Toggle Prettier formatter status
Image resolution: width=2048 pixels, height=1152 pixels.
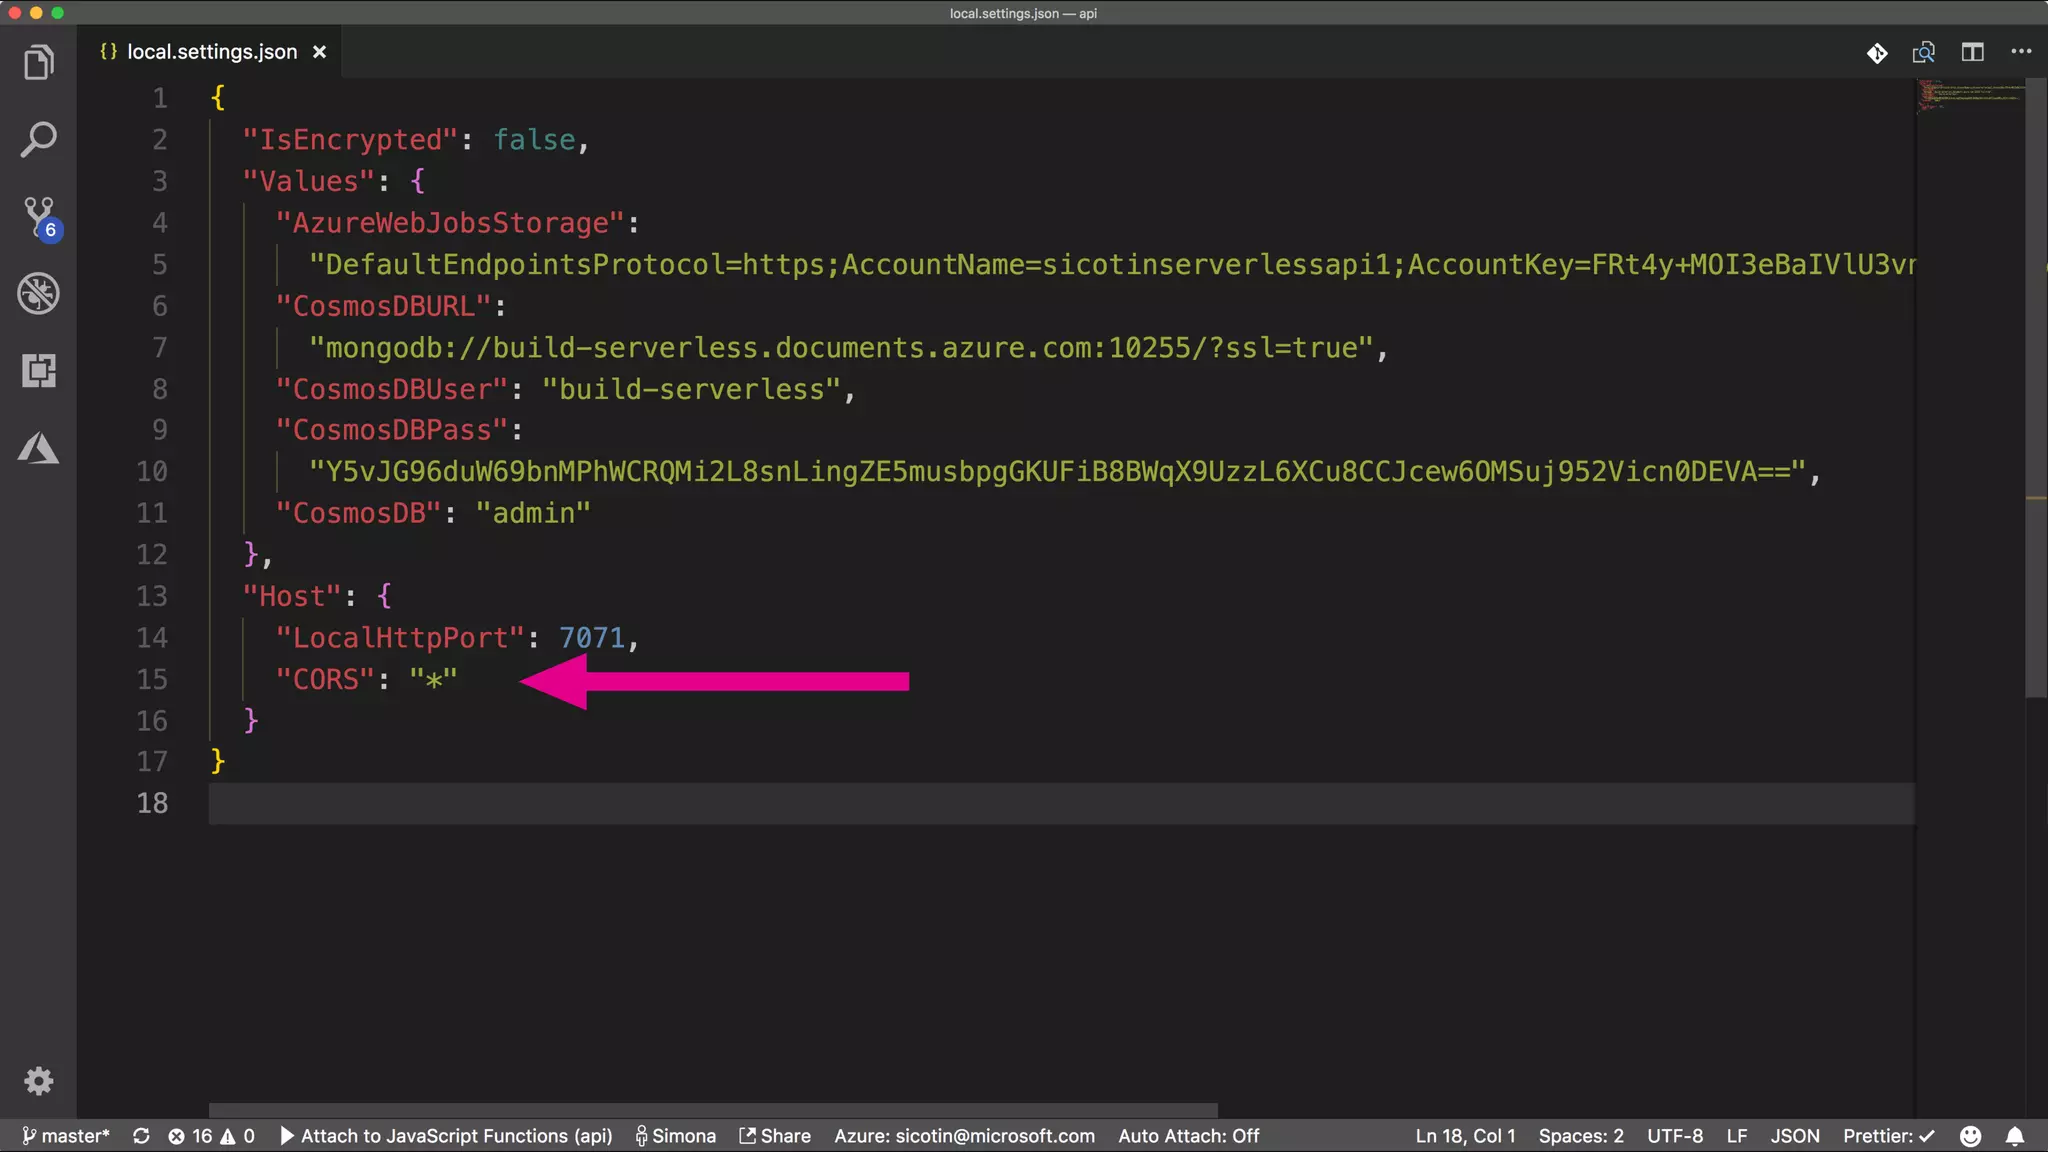1888,1136
